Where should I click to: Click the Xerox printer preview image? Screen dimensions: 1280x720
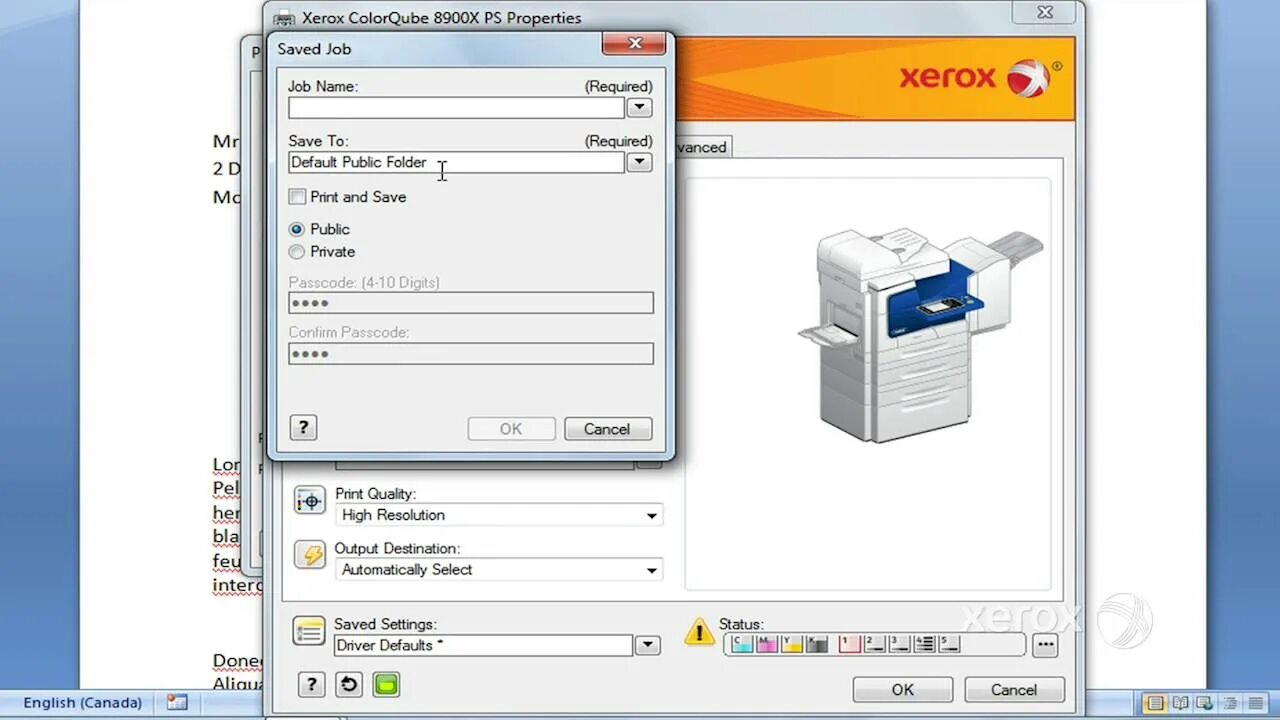[x=920, y=335]
